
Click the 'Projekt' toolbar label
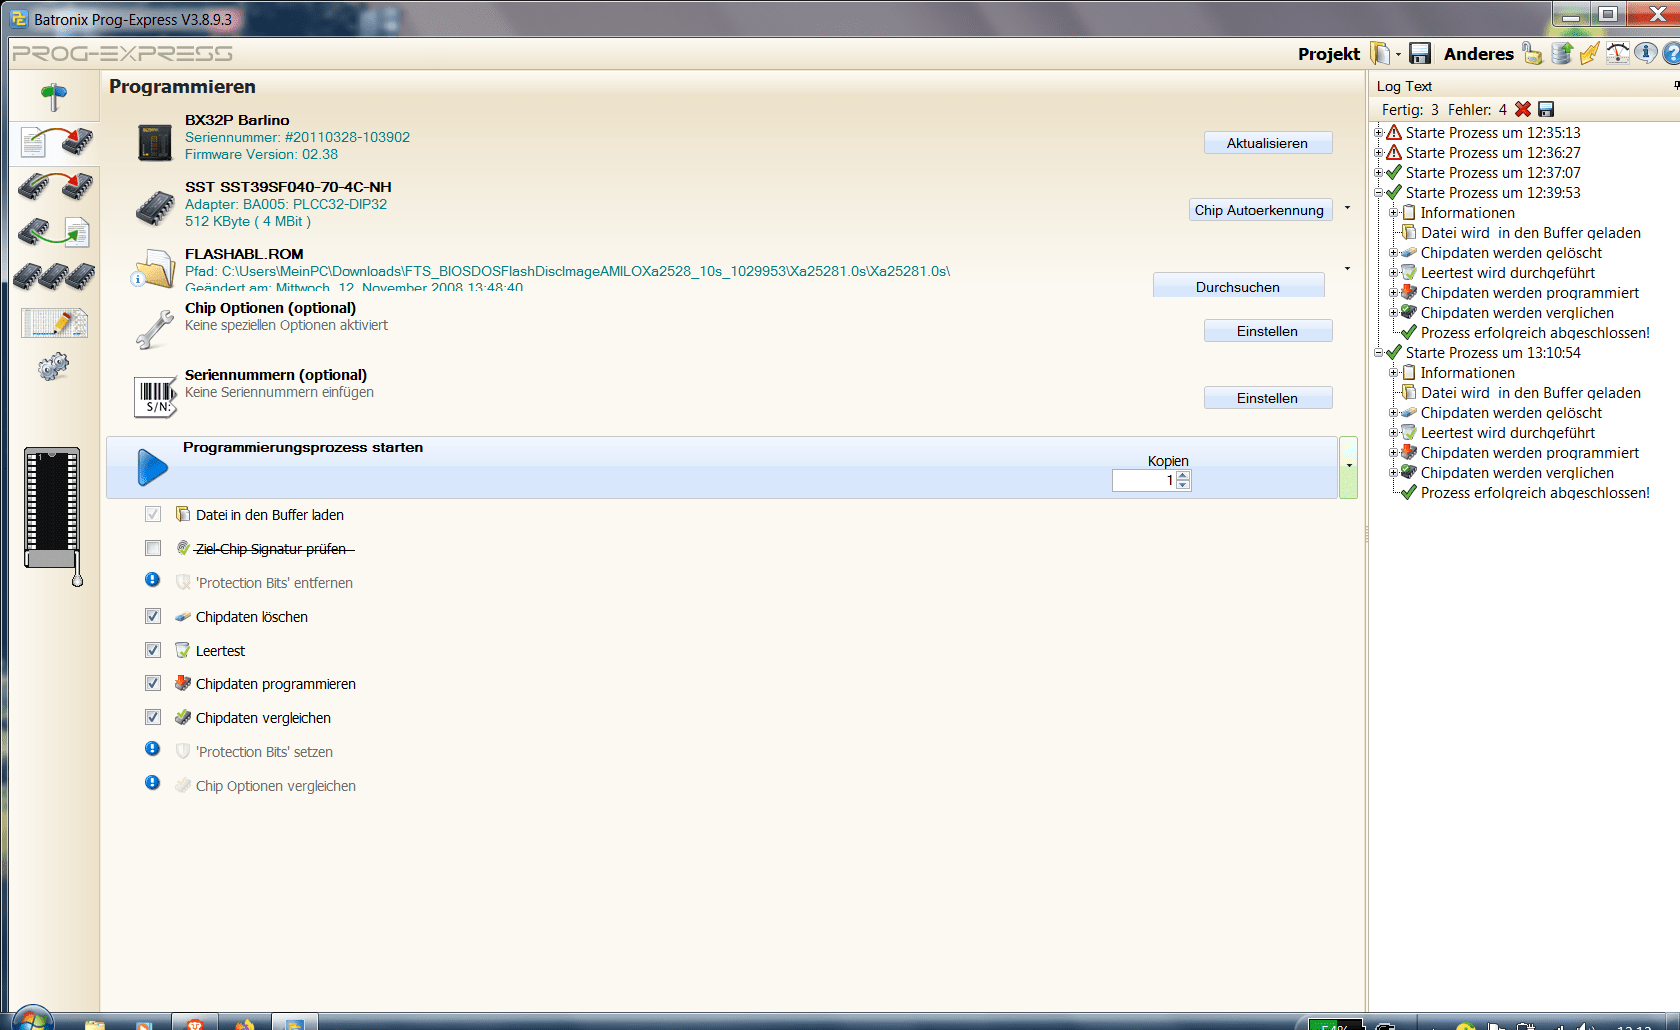1329,54
